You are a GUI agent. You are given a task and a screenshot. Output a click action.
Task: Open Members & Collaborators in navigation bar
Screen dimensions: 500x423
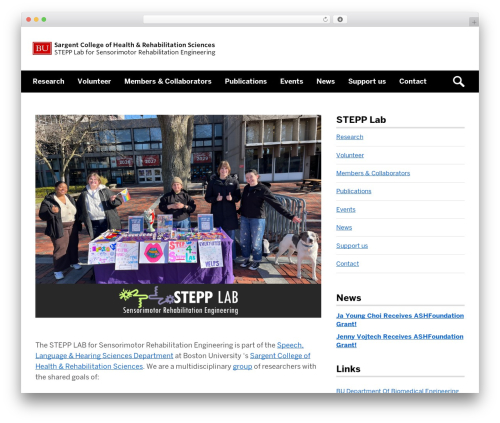pos(168,81)
